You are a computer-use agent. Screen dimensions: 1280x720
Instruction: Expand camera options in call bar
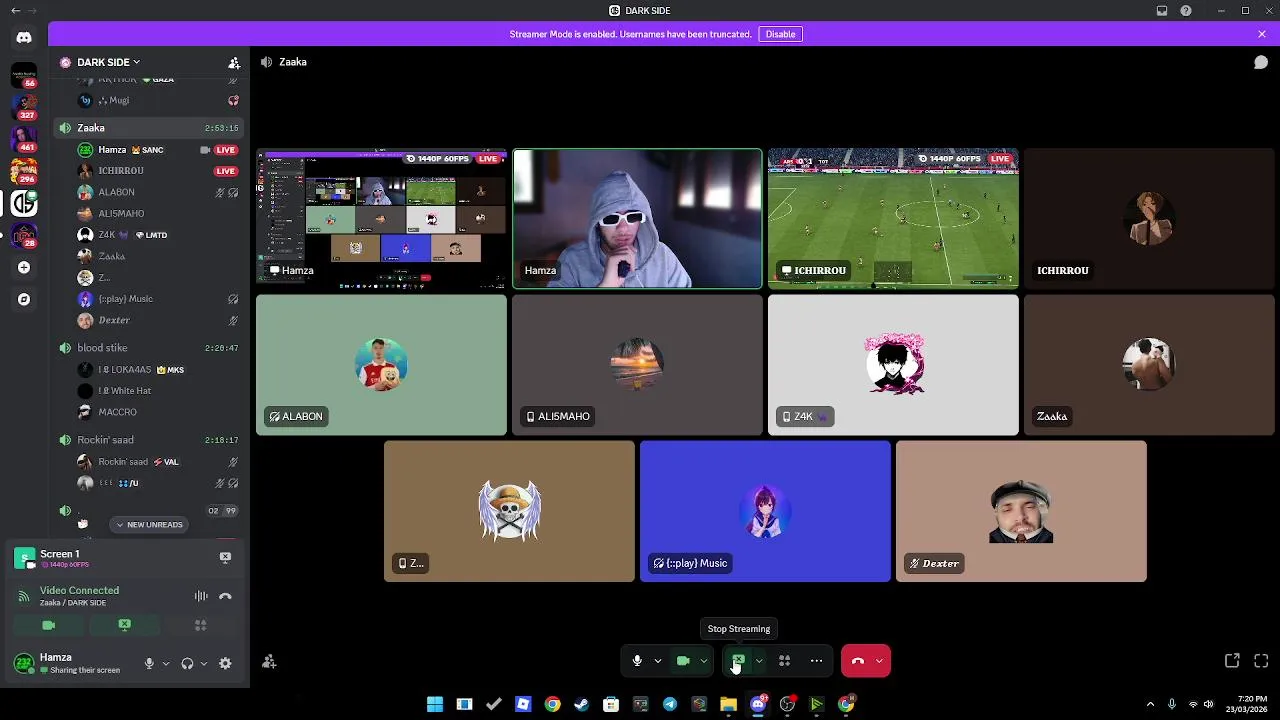click(x=704, y=661)
